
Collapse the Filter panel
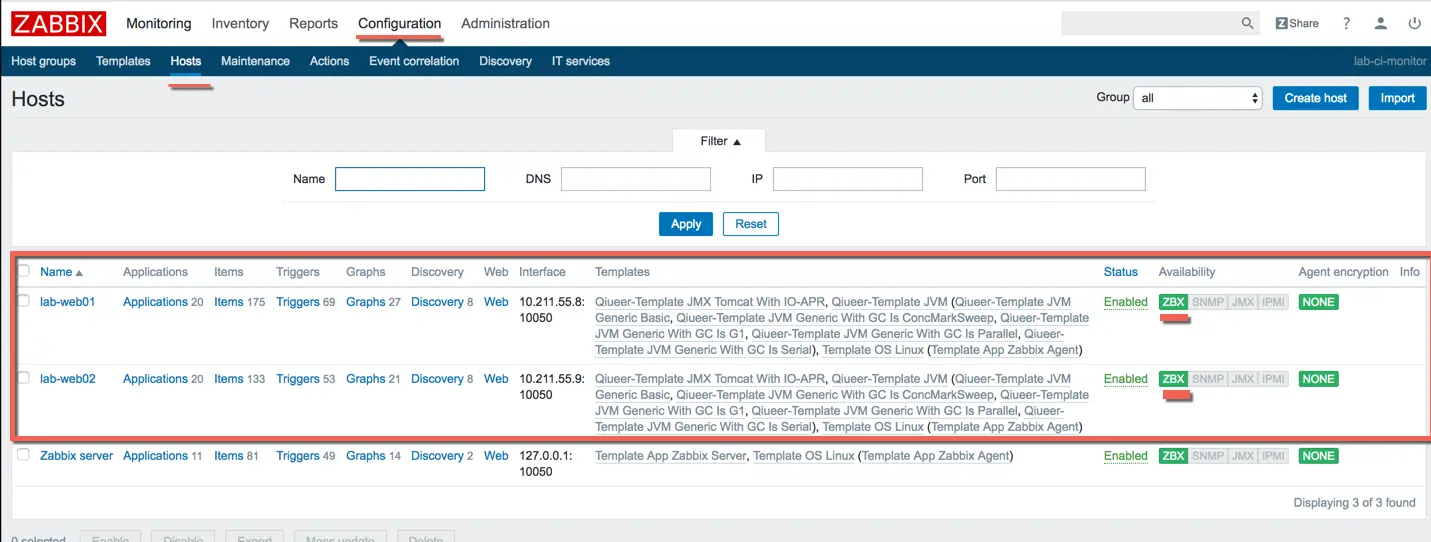(x=720, y=141)
